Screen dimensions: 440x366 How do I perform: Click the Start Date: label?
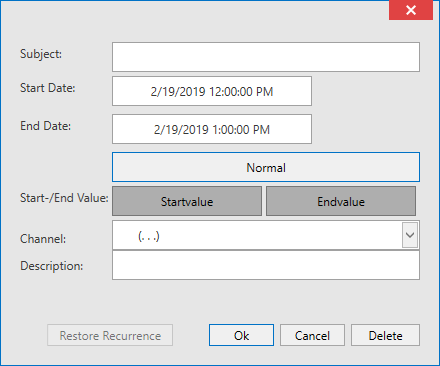tap(48, 88)
